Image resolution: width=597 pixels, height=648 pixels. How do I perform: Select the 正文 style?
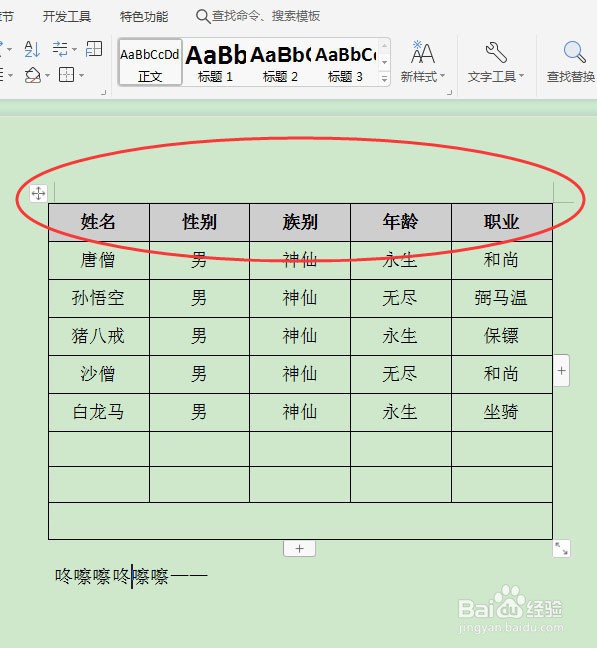tap(150, 62)
